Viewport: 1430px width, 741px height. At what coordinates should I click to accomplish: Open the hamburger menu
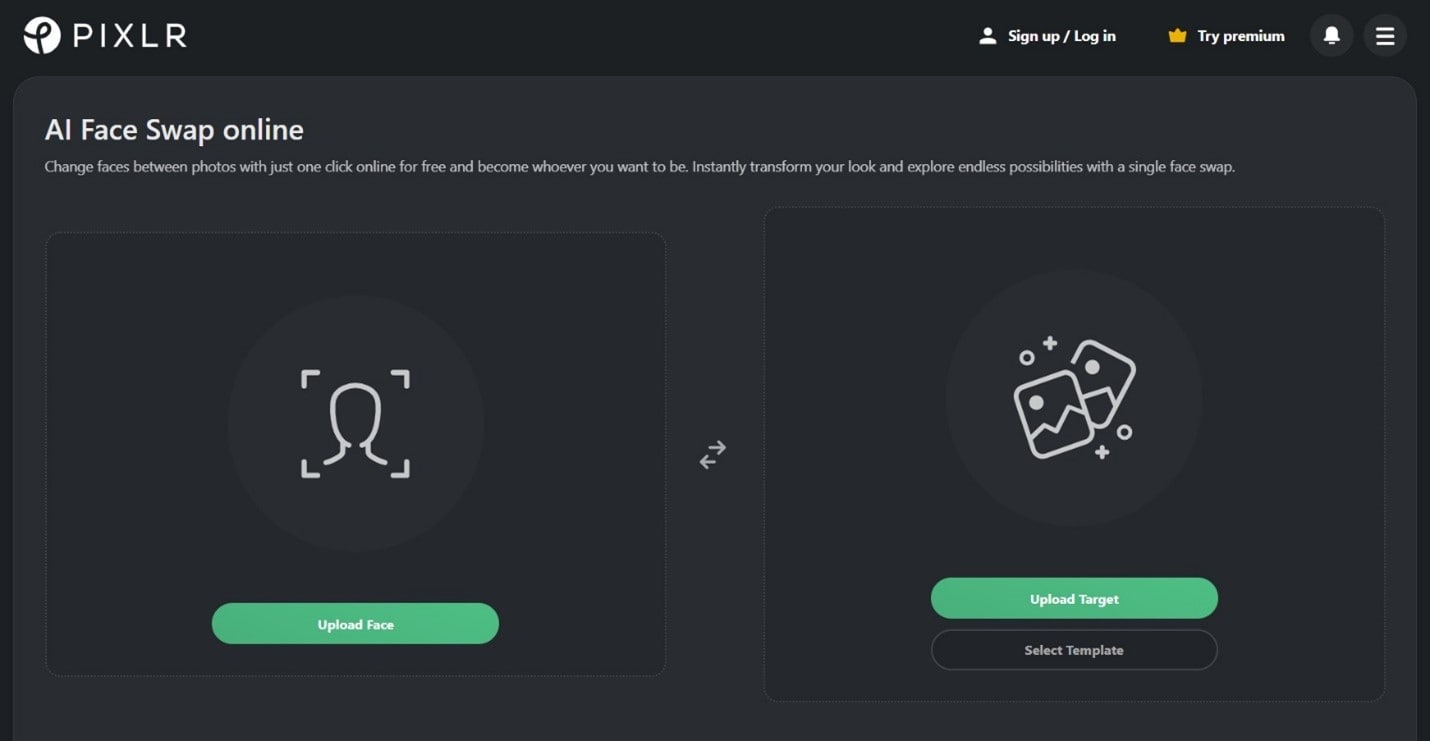[1385, 36]
